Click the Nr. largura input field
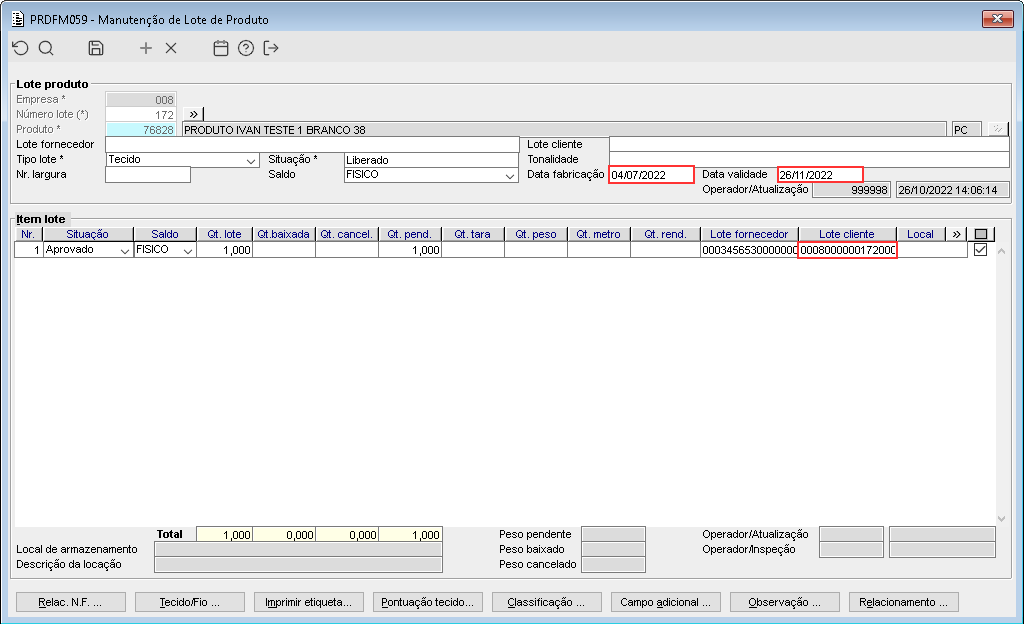Screen dimensions: 1024x624 tap(148, 174)
